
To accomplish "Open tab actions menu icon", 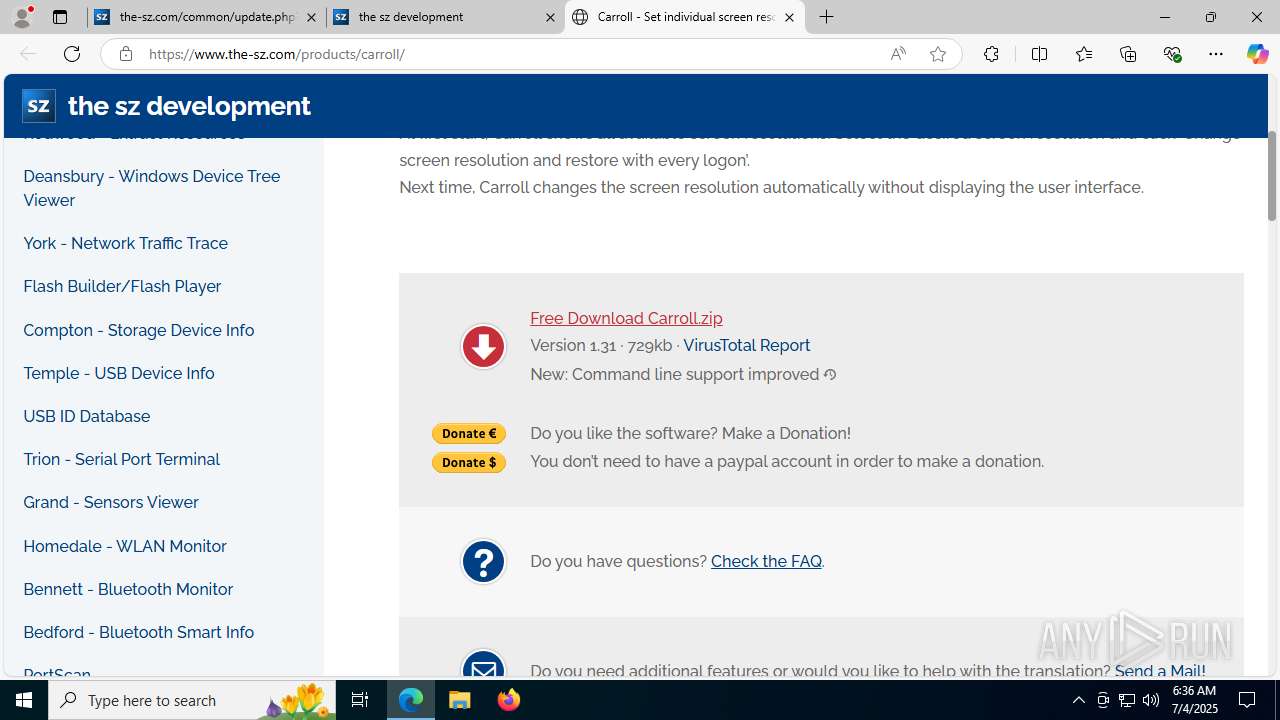I will point(60,17).
